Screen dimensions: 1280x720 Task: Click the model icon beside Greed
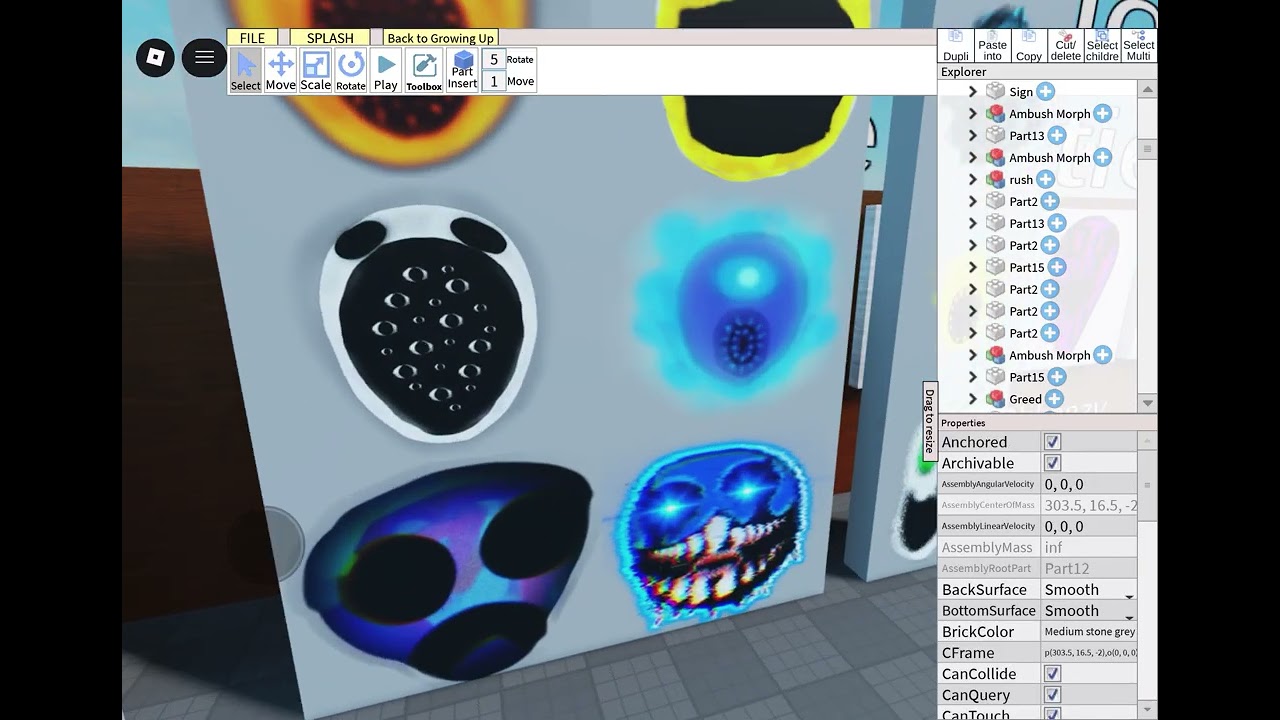(x=995, y=399)
